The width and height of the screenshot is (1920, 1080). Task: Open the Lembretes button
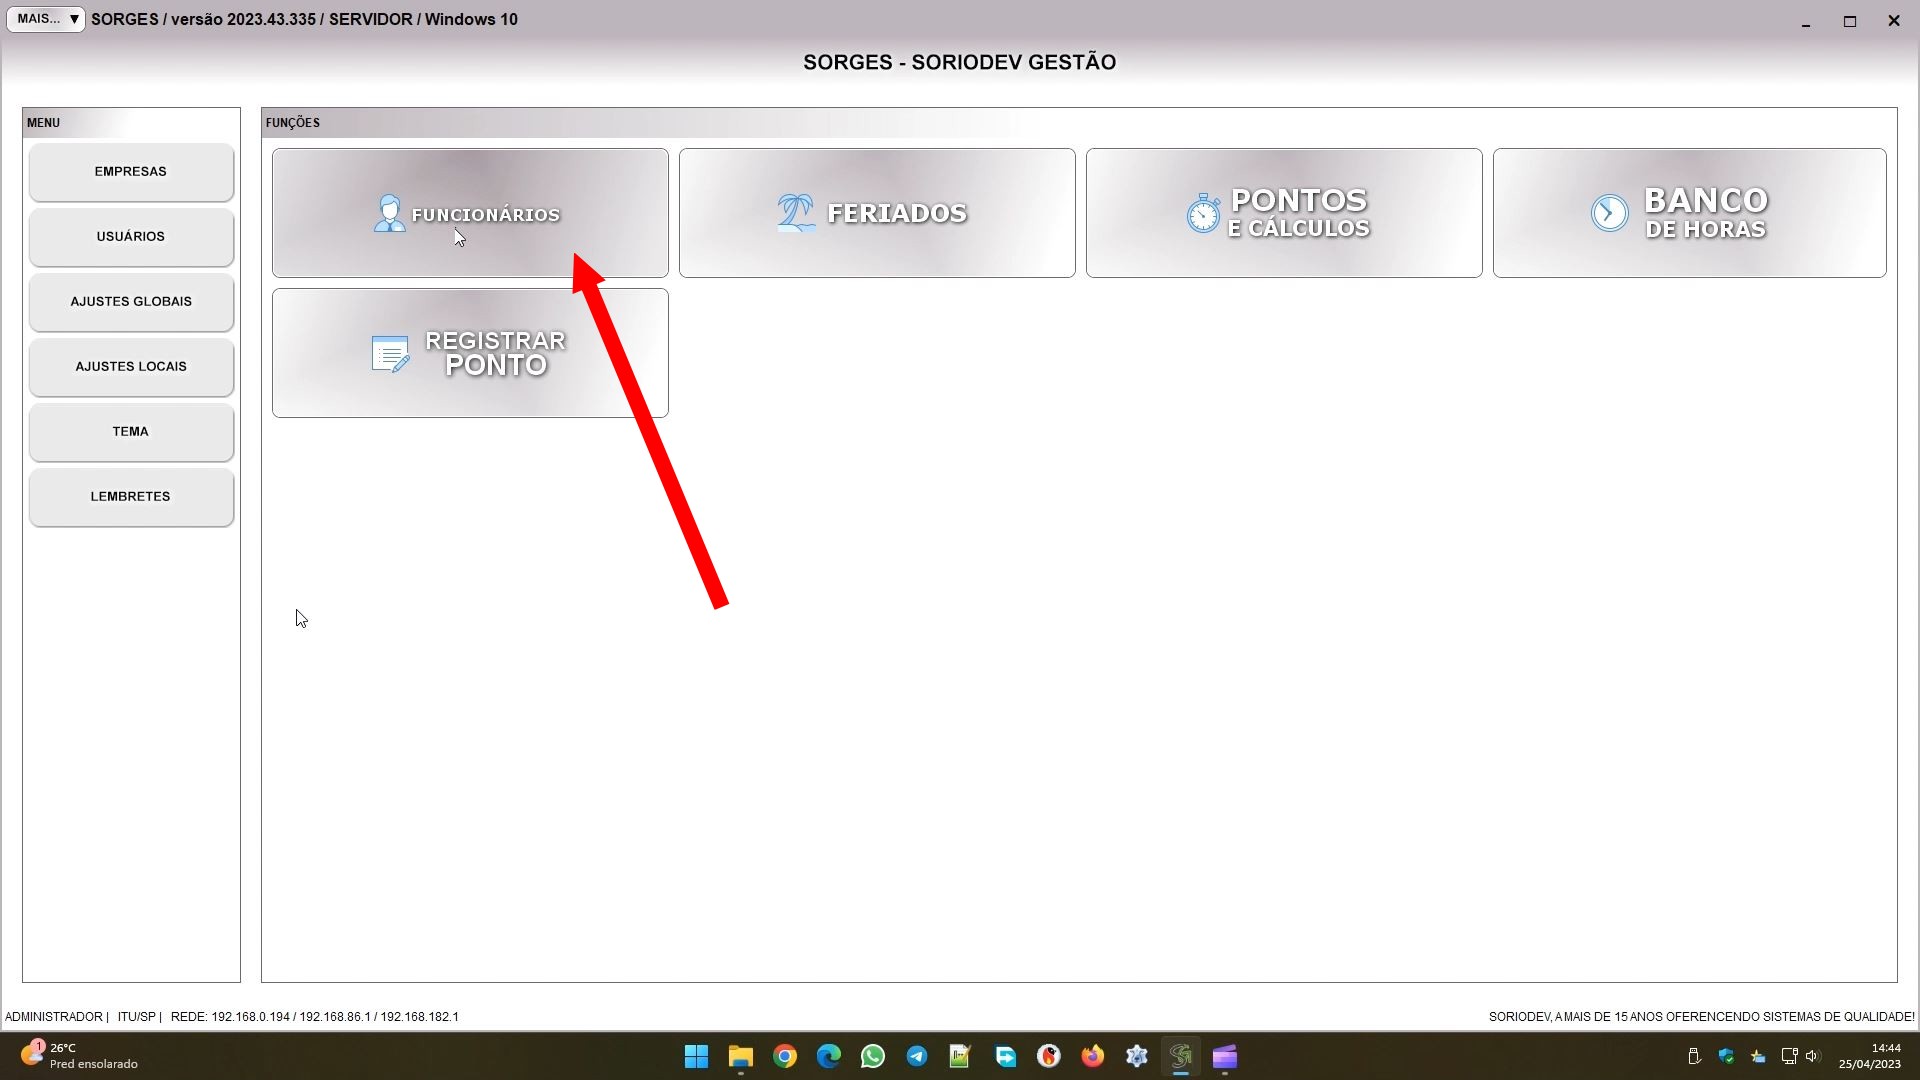point(131,497)
